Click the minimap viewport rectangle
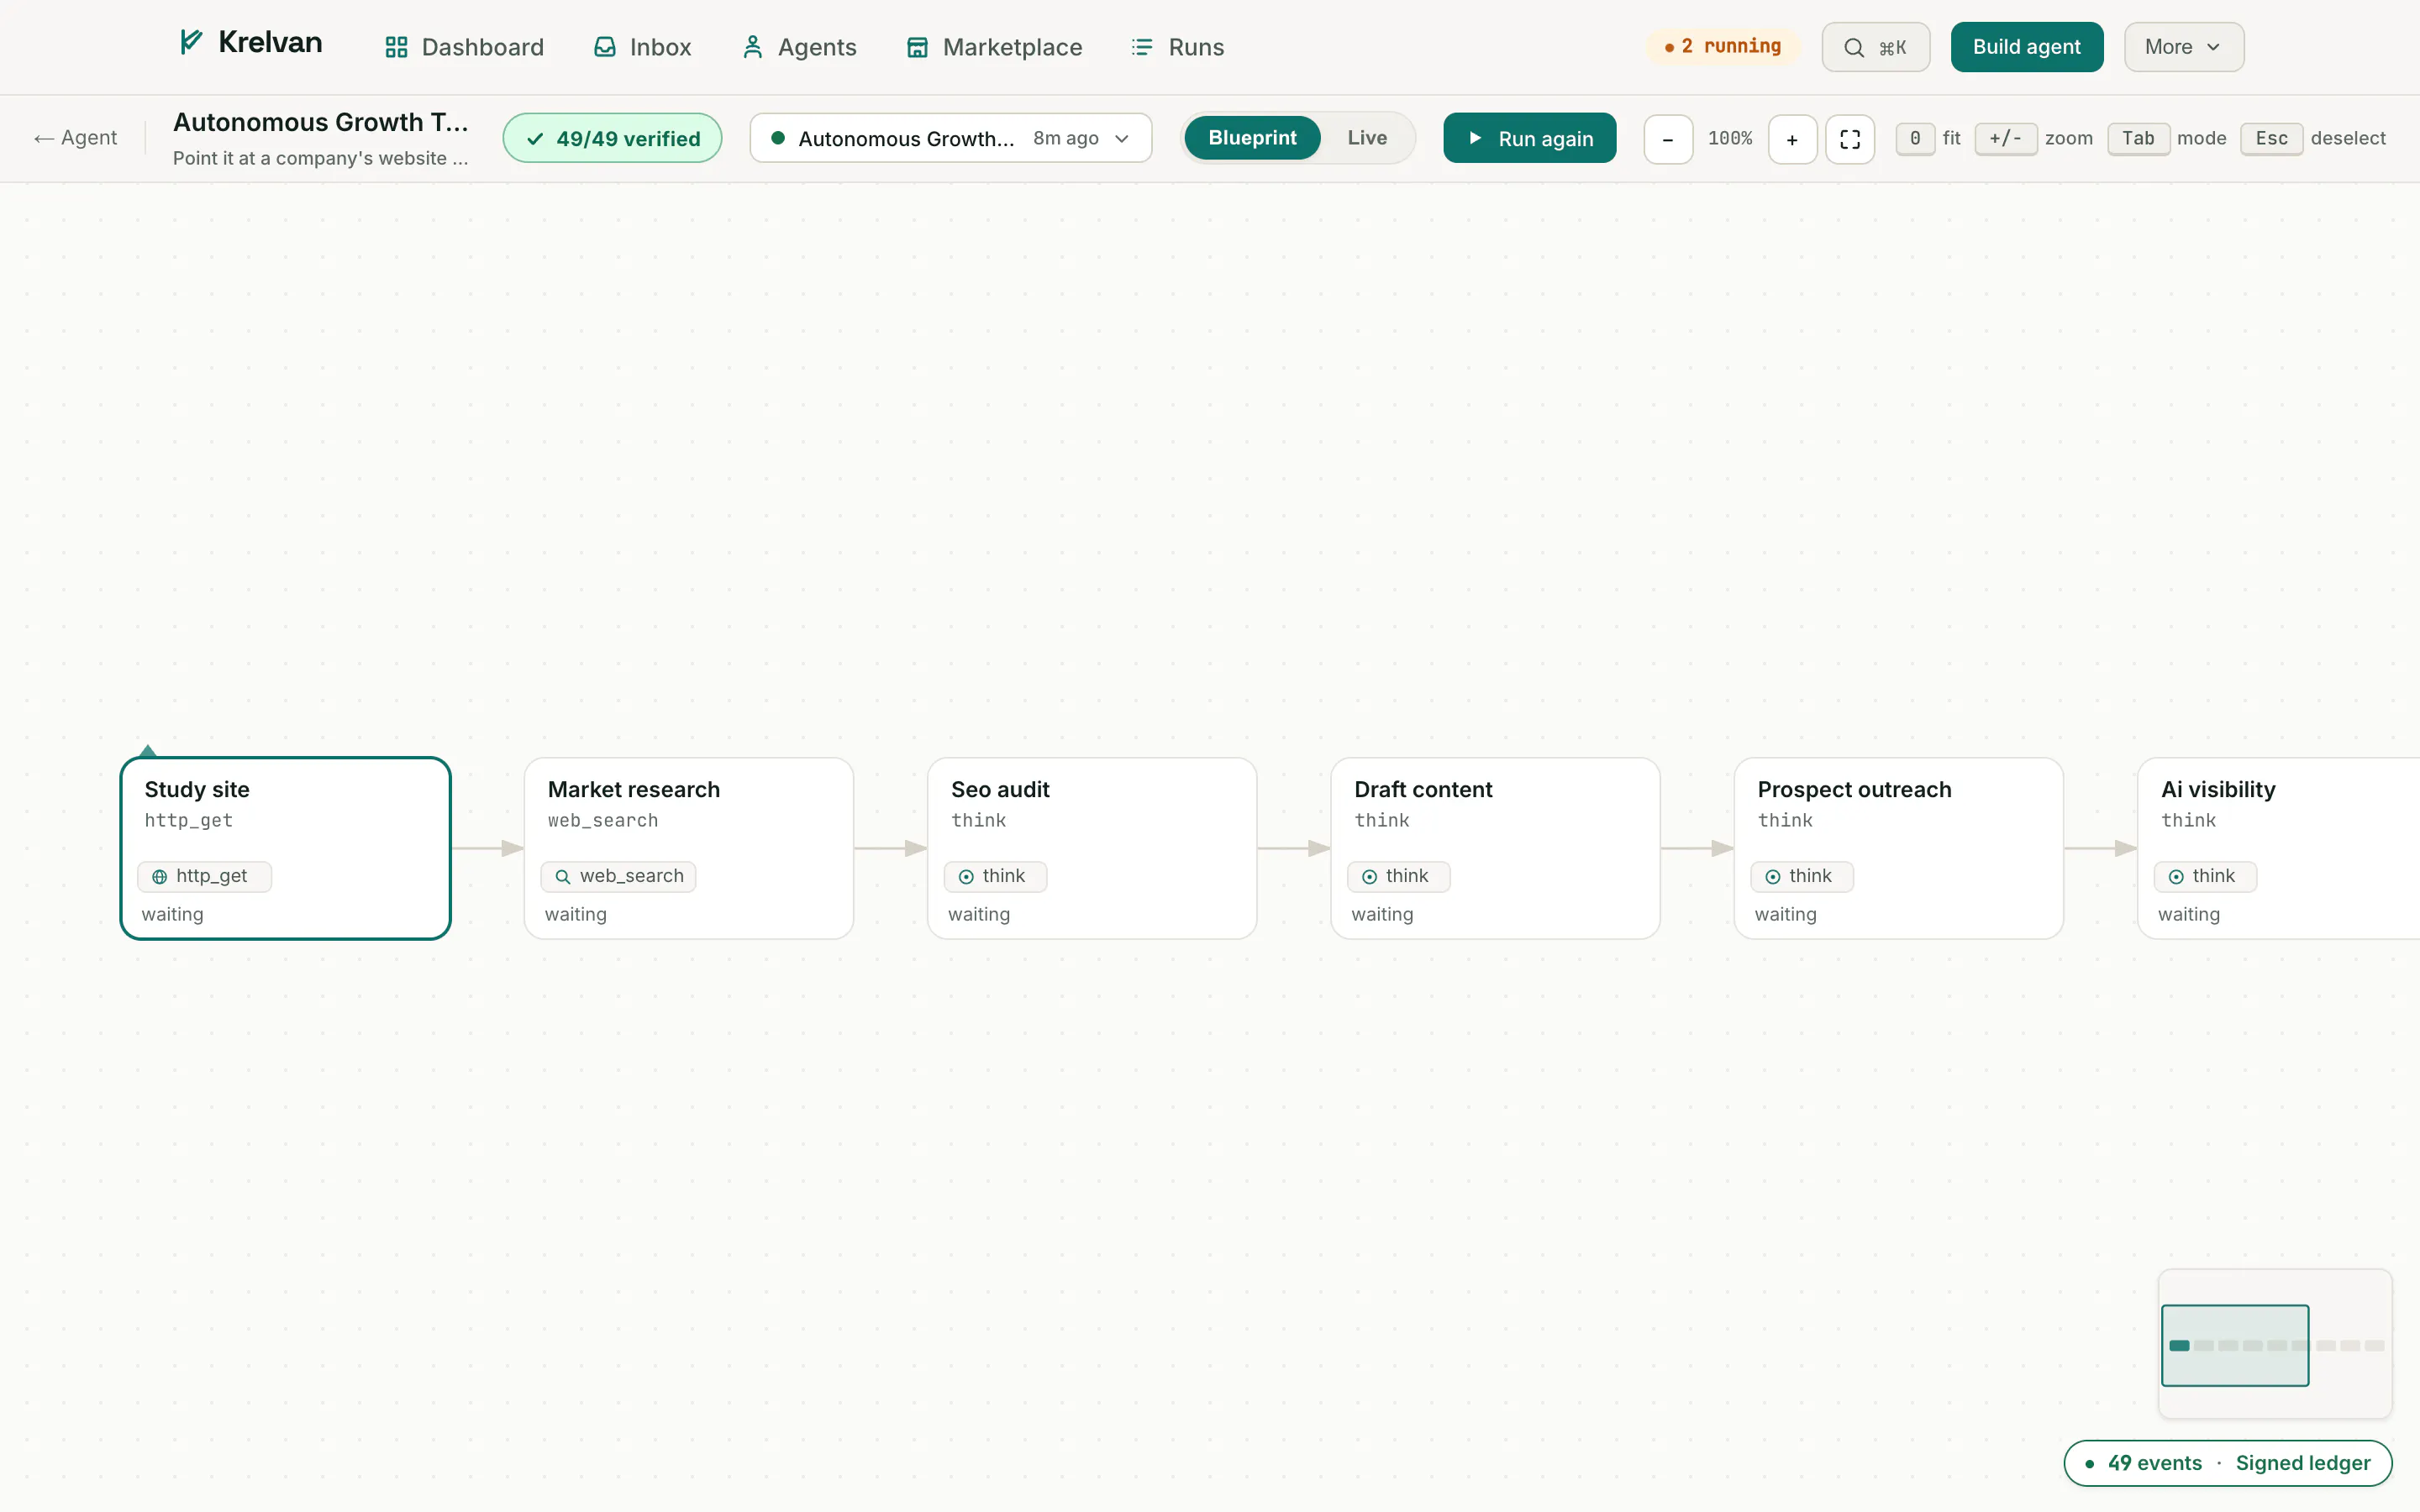This screenshot has height=1512, width=2420. tap(2234, 1345)
